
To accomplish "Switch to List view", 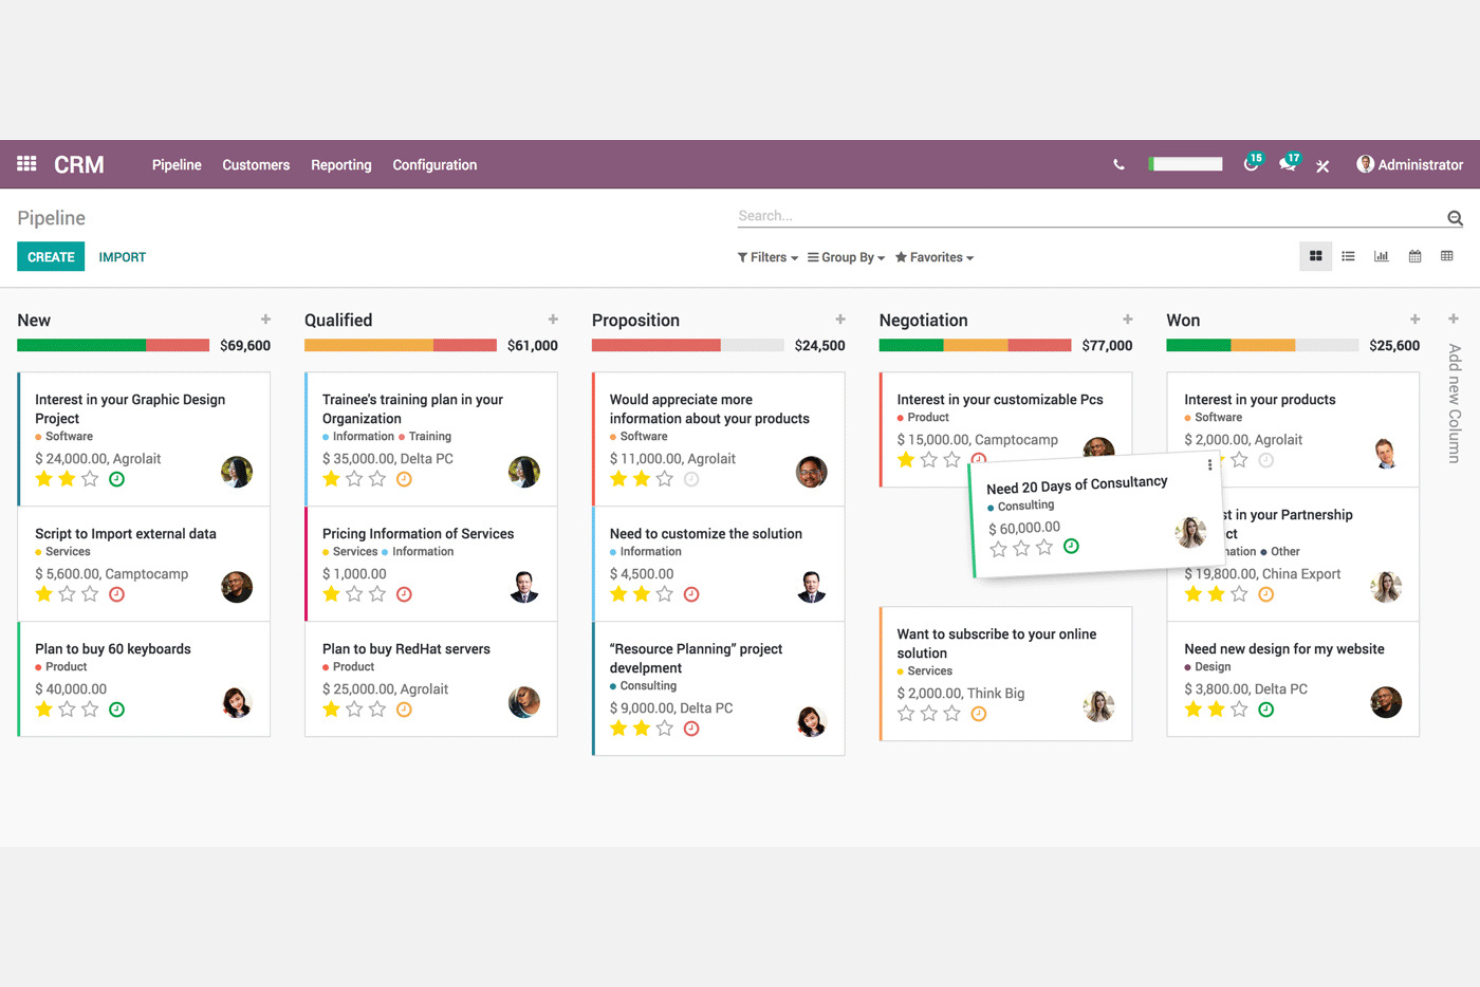I will point(1348,256).
